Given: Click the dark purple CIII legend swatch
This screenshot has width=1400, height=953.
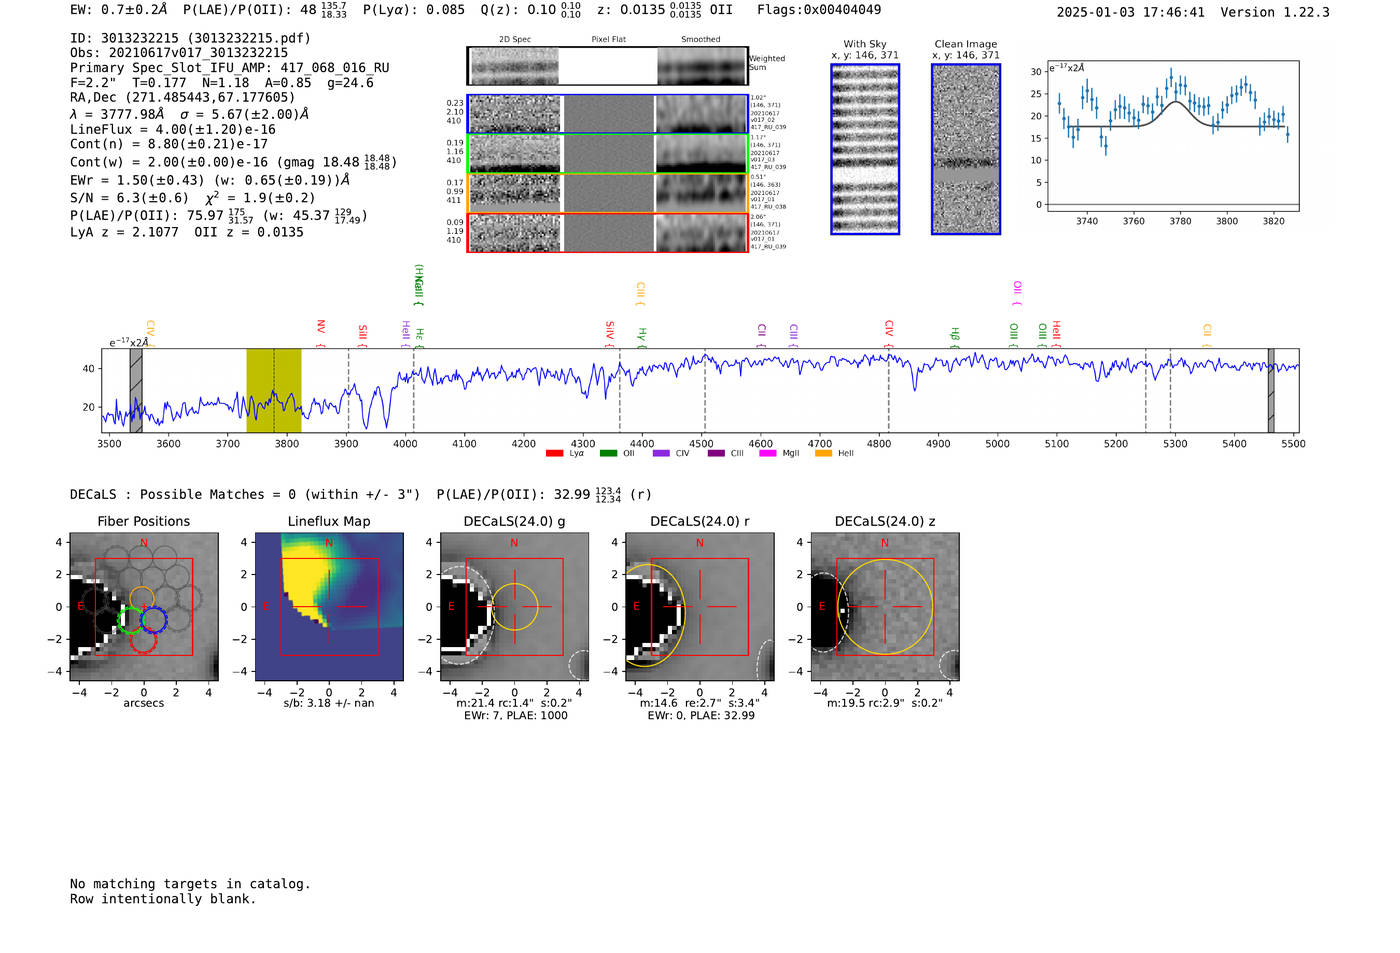Looking at the screenshot, I should (716, 453).
